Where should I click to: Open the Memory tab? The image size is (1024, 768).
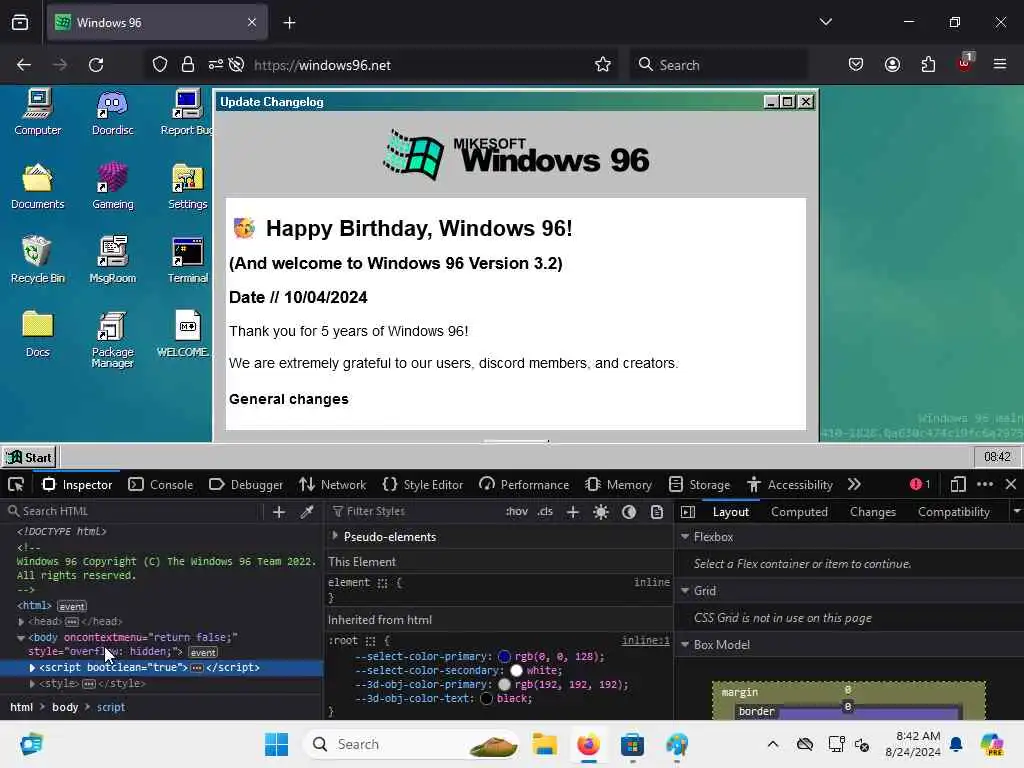618,485
